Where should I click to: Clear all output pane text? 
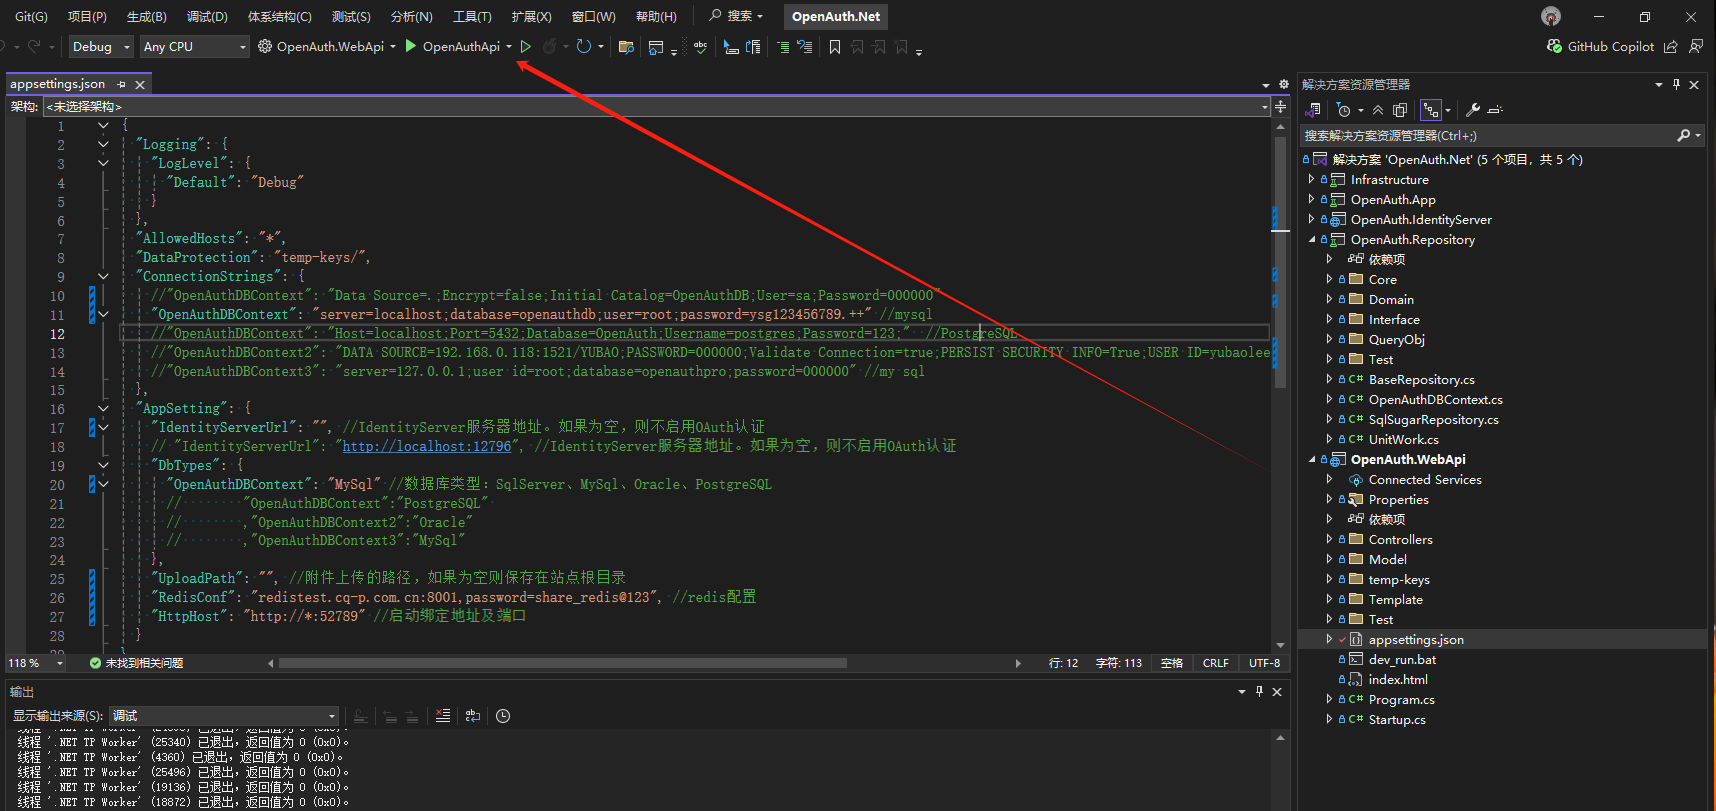443,716
